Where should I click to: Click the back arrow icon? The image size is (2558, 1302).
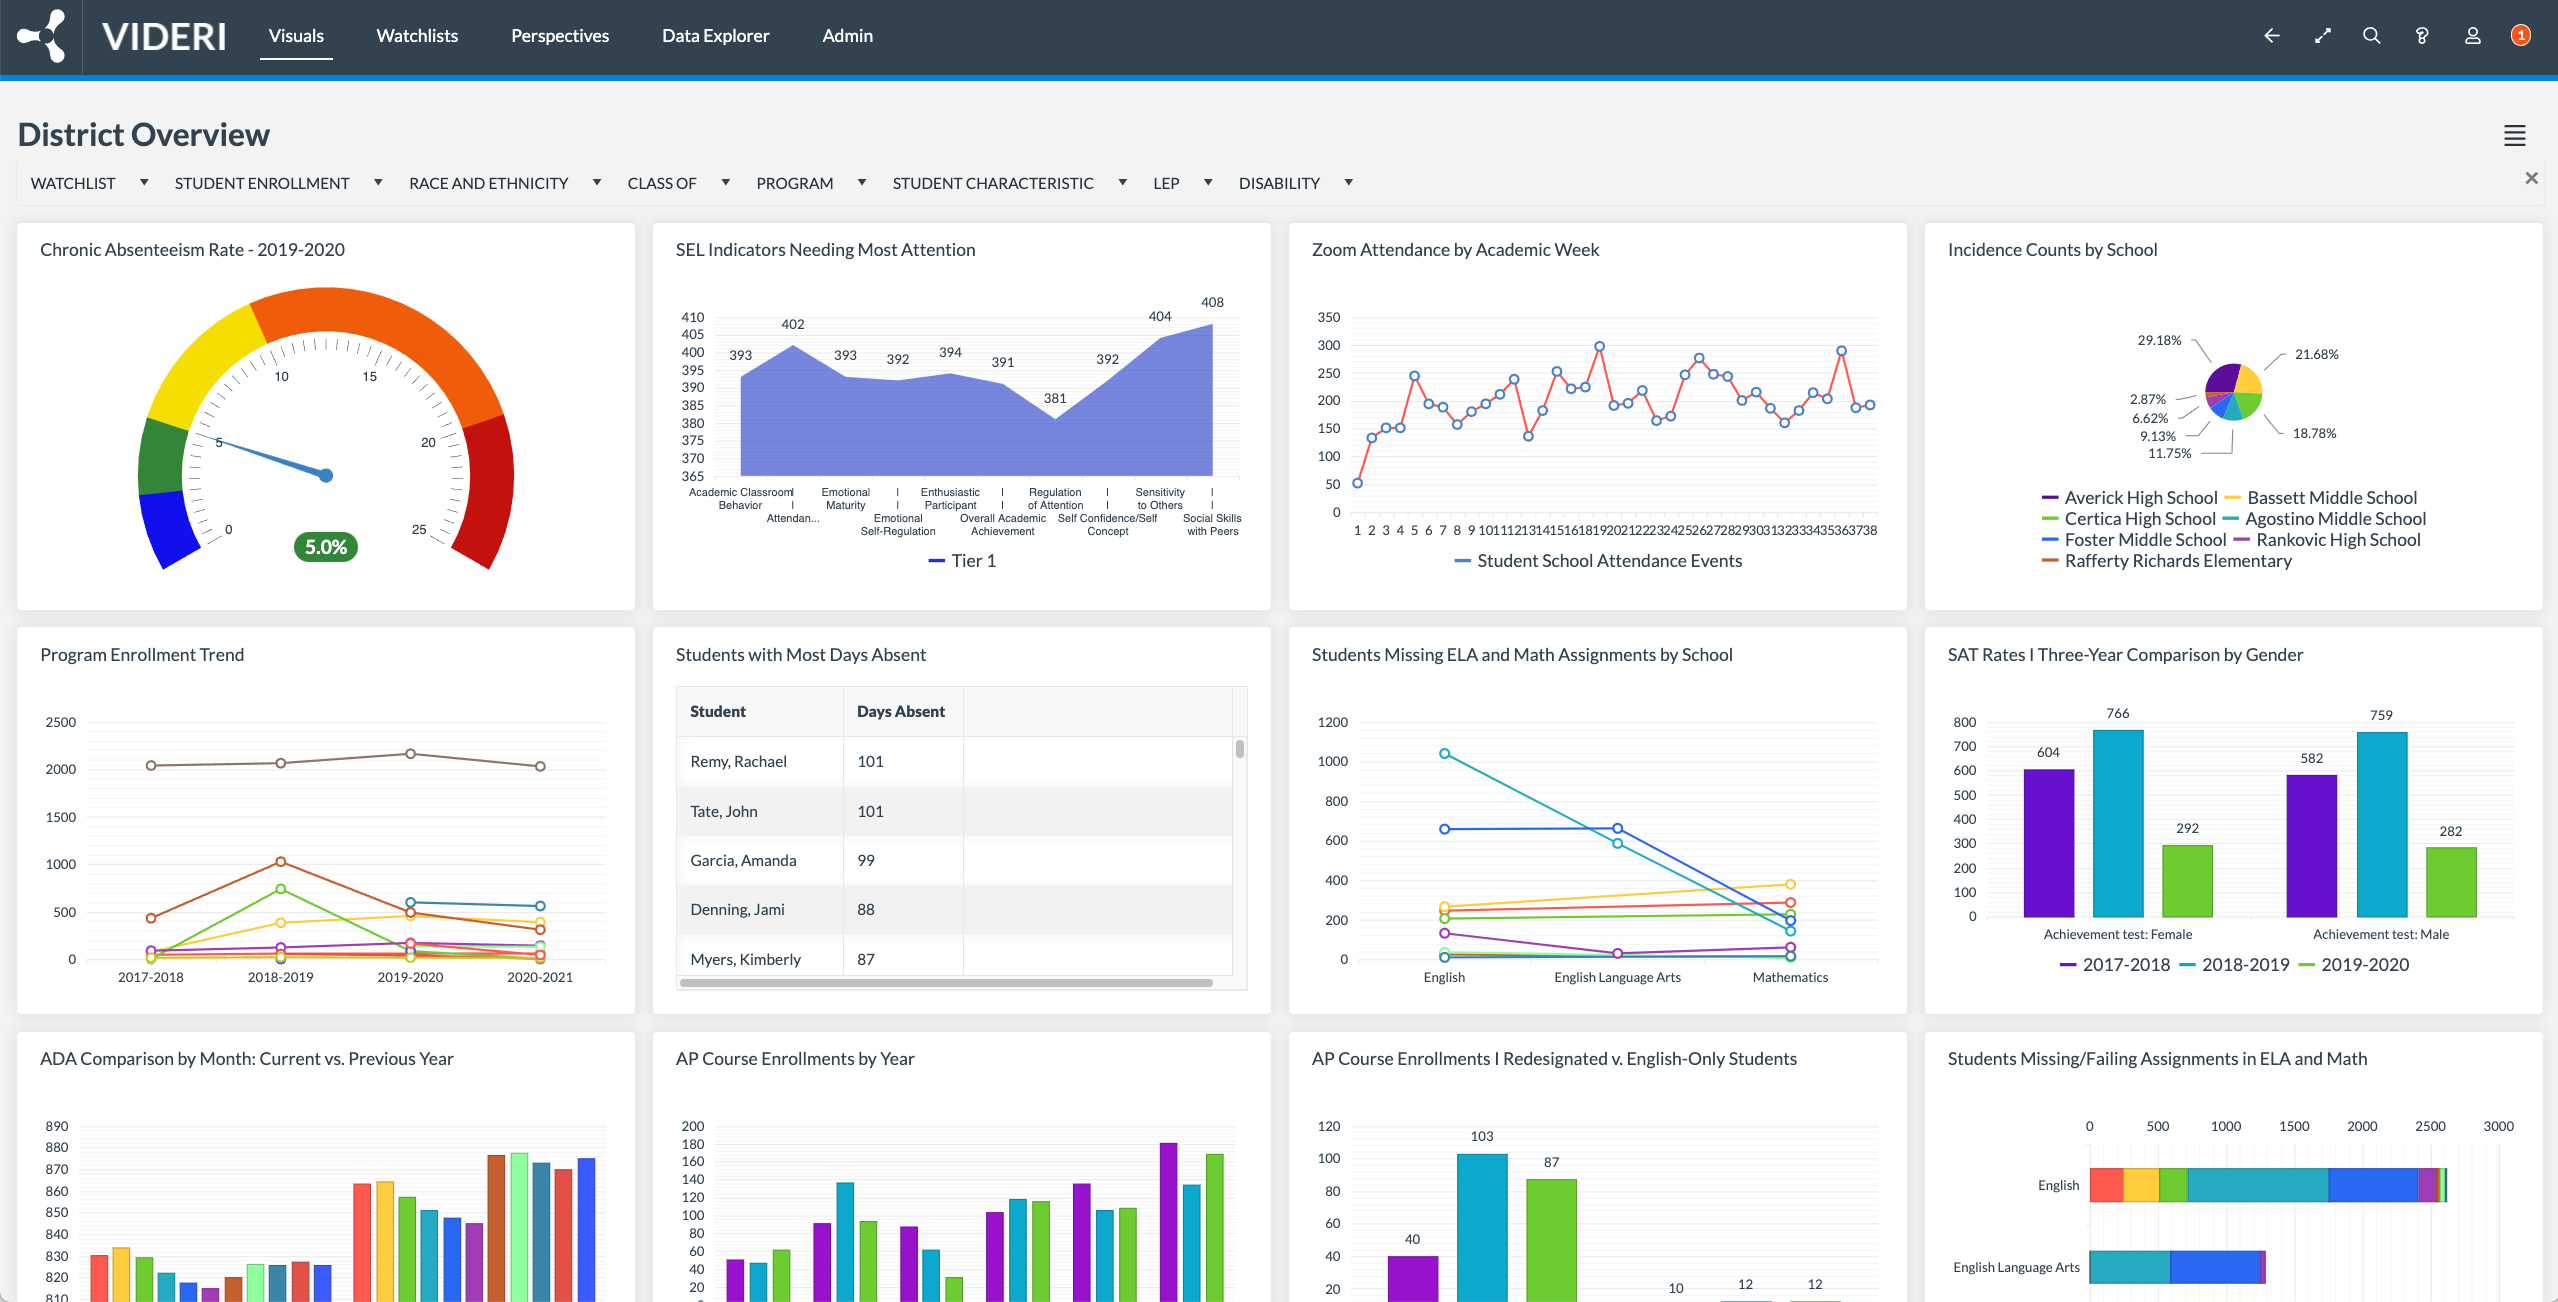tap(2272, 36)
